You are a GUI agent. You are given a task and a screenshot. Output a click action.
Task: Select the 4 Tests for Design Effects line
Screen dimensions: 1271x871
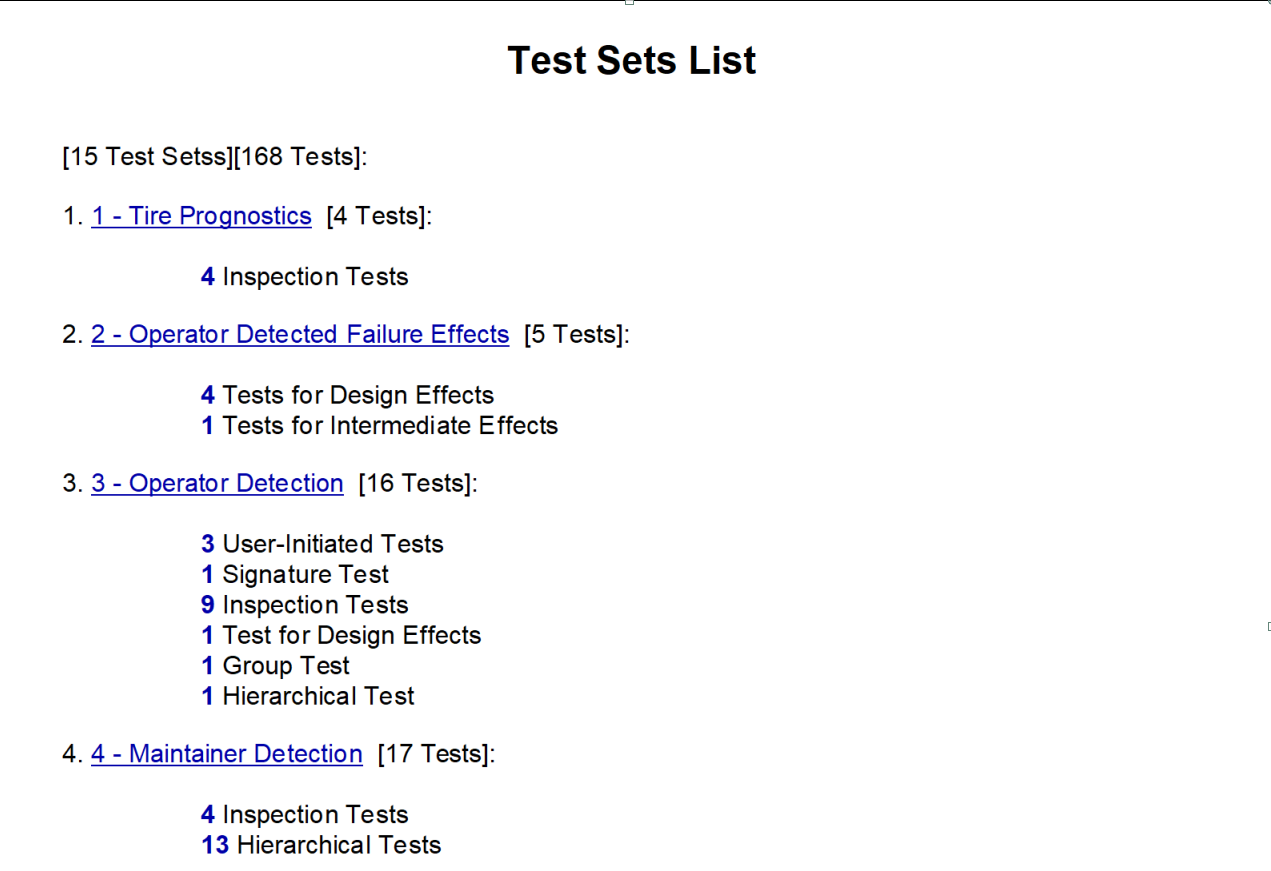tap(348, 395)
